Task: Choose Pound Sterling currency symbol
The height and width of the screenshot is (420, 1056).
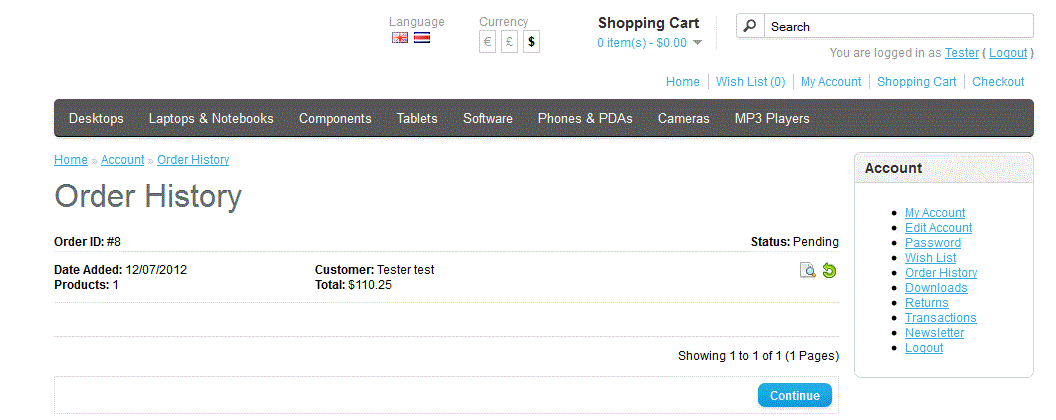Action: 509,42
